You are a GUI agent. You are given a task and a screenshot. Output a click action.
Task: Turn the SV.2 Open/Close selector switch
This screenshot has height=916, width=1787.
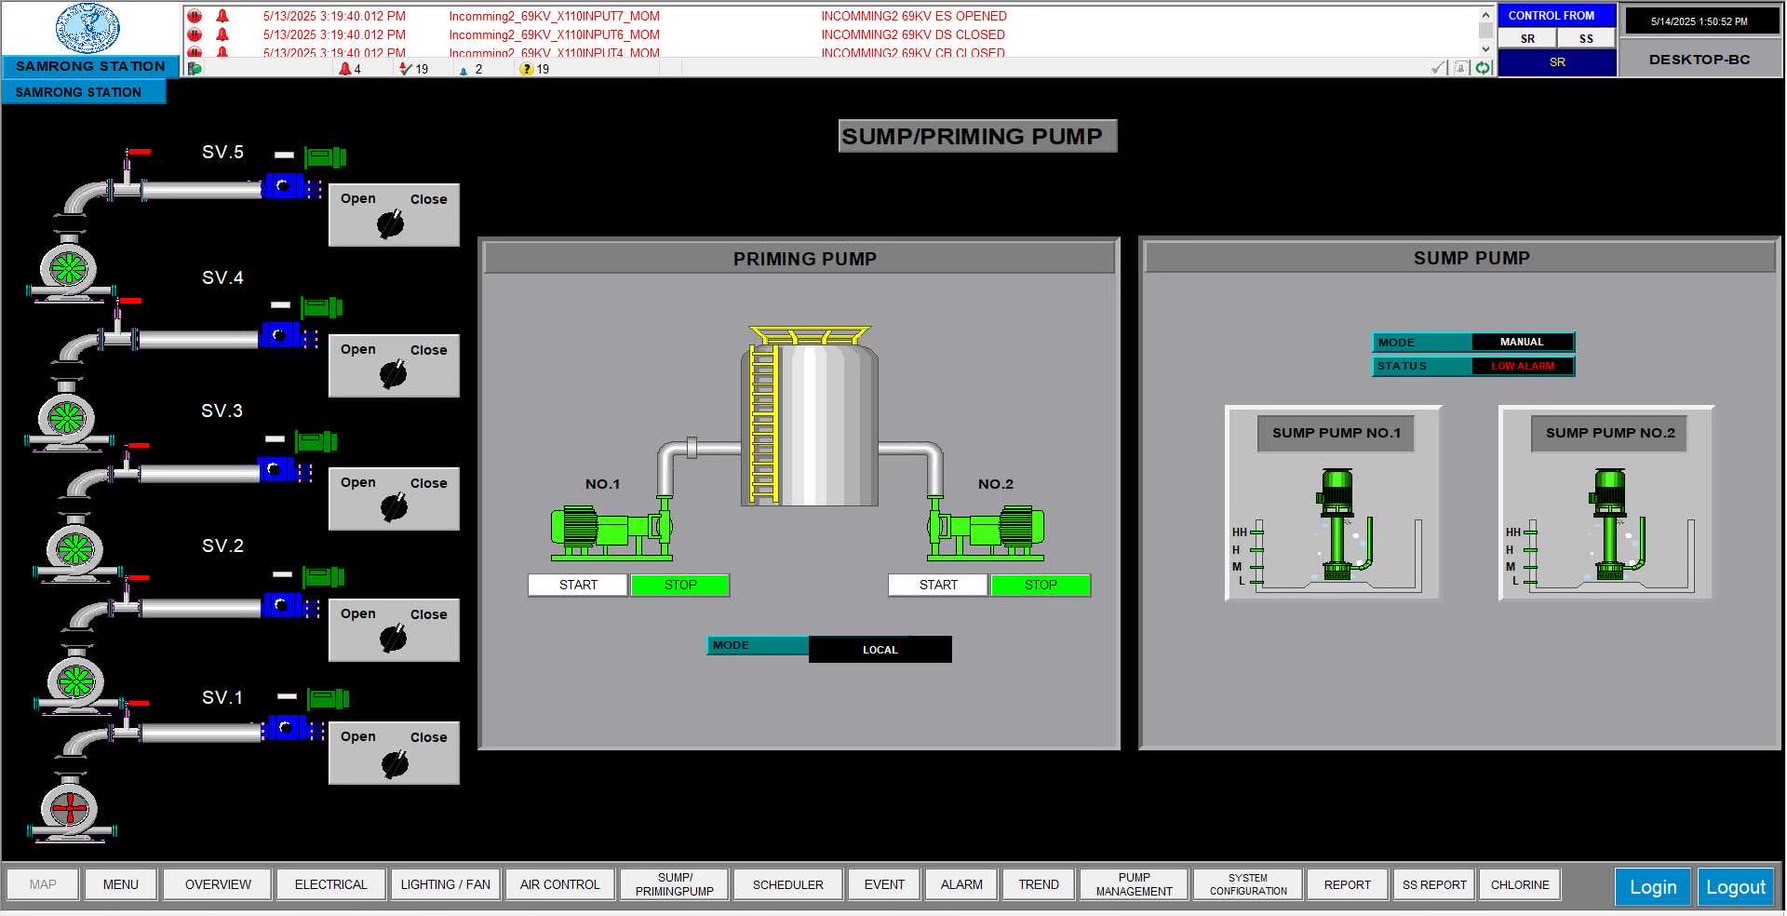pos(393,638)
